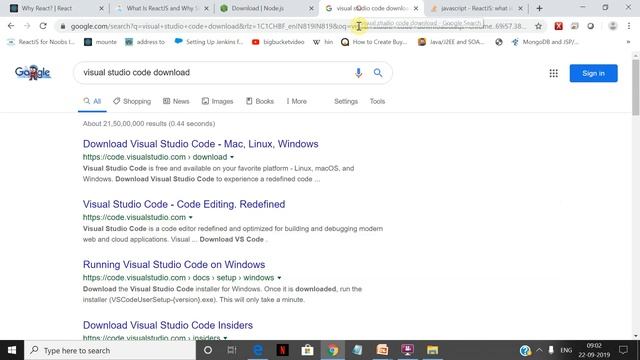The height and width of the screenshot is (360, 640).
Task: Open the Chrome three-dot menu
Action: click(x=629, y=26)
